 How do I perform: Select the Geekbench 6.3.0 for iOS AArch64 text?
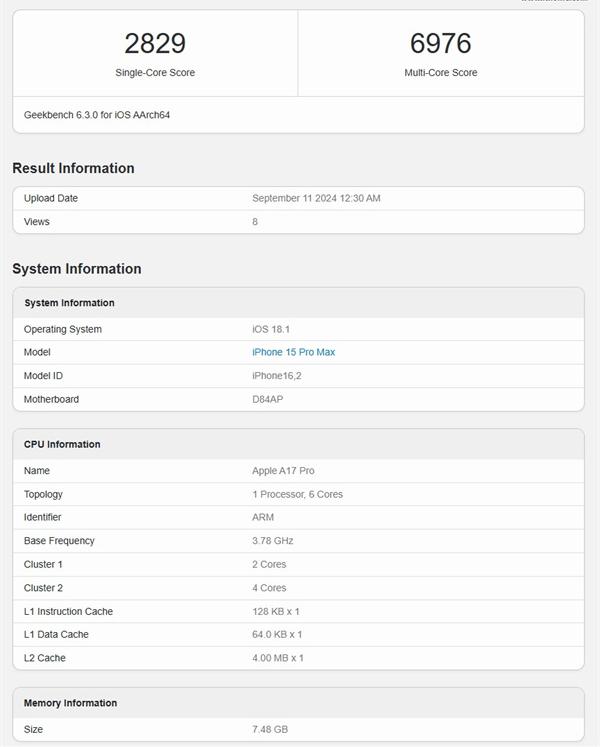pos(97,115)
